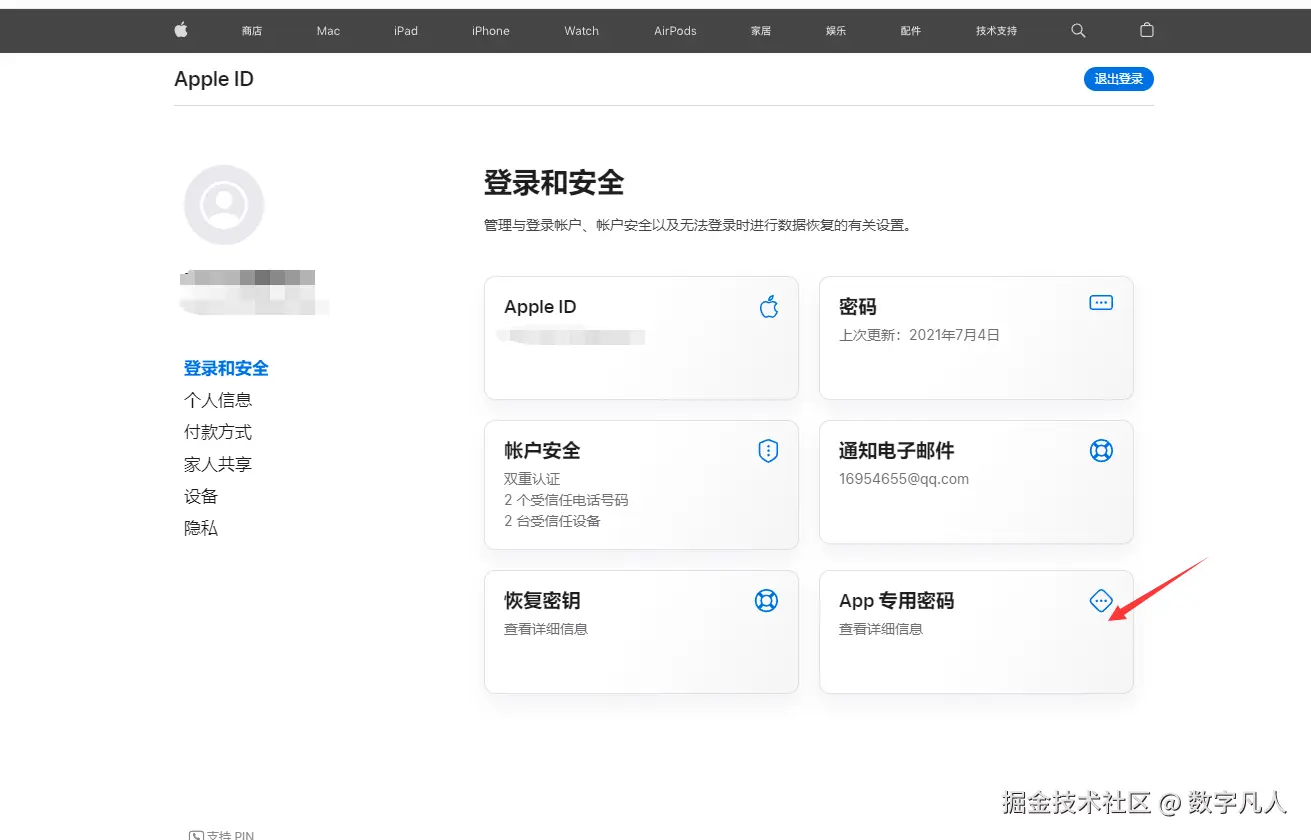Open AirPods in the top navigation
The height and width of the screenshot is (840, 1311).
point(675,31)
